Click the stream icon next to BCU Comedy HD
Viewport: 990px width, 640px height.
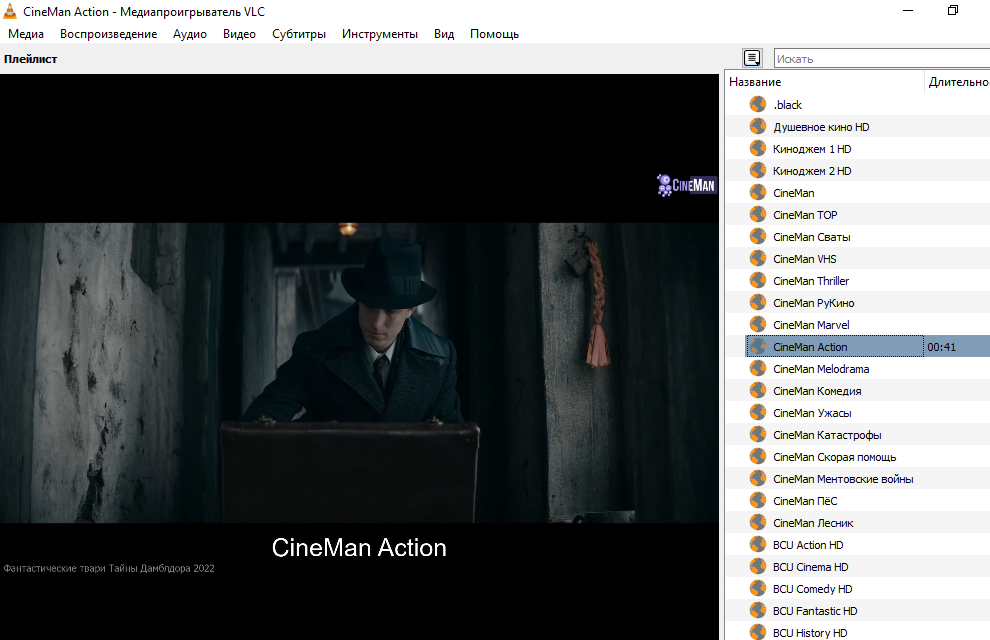tap(758, 588)
